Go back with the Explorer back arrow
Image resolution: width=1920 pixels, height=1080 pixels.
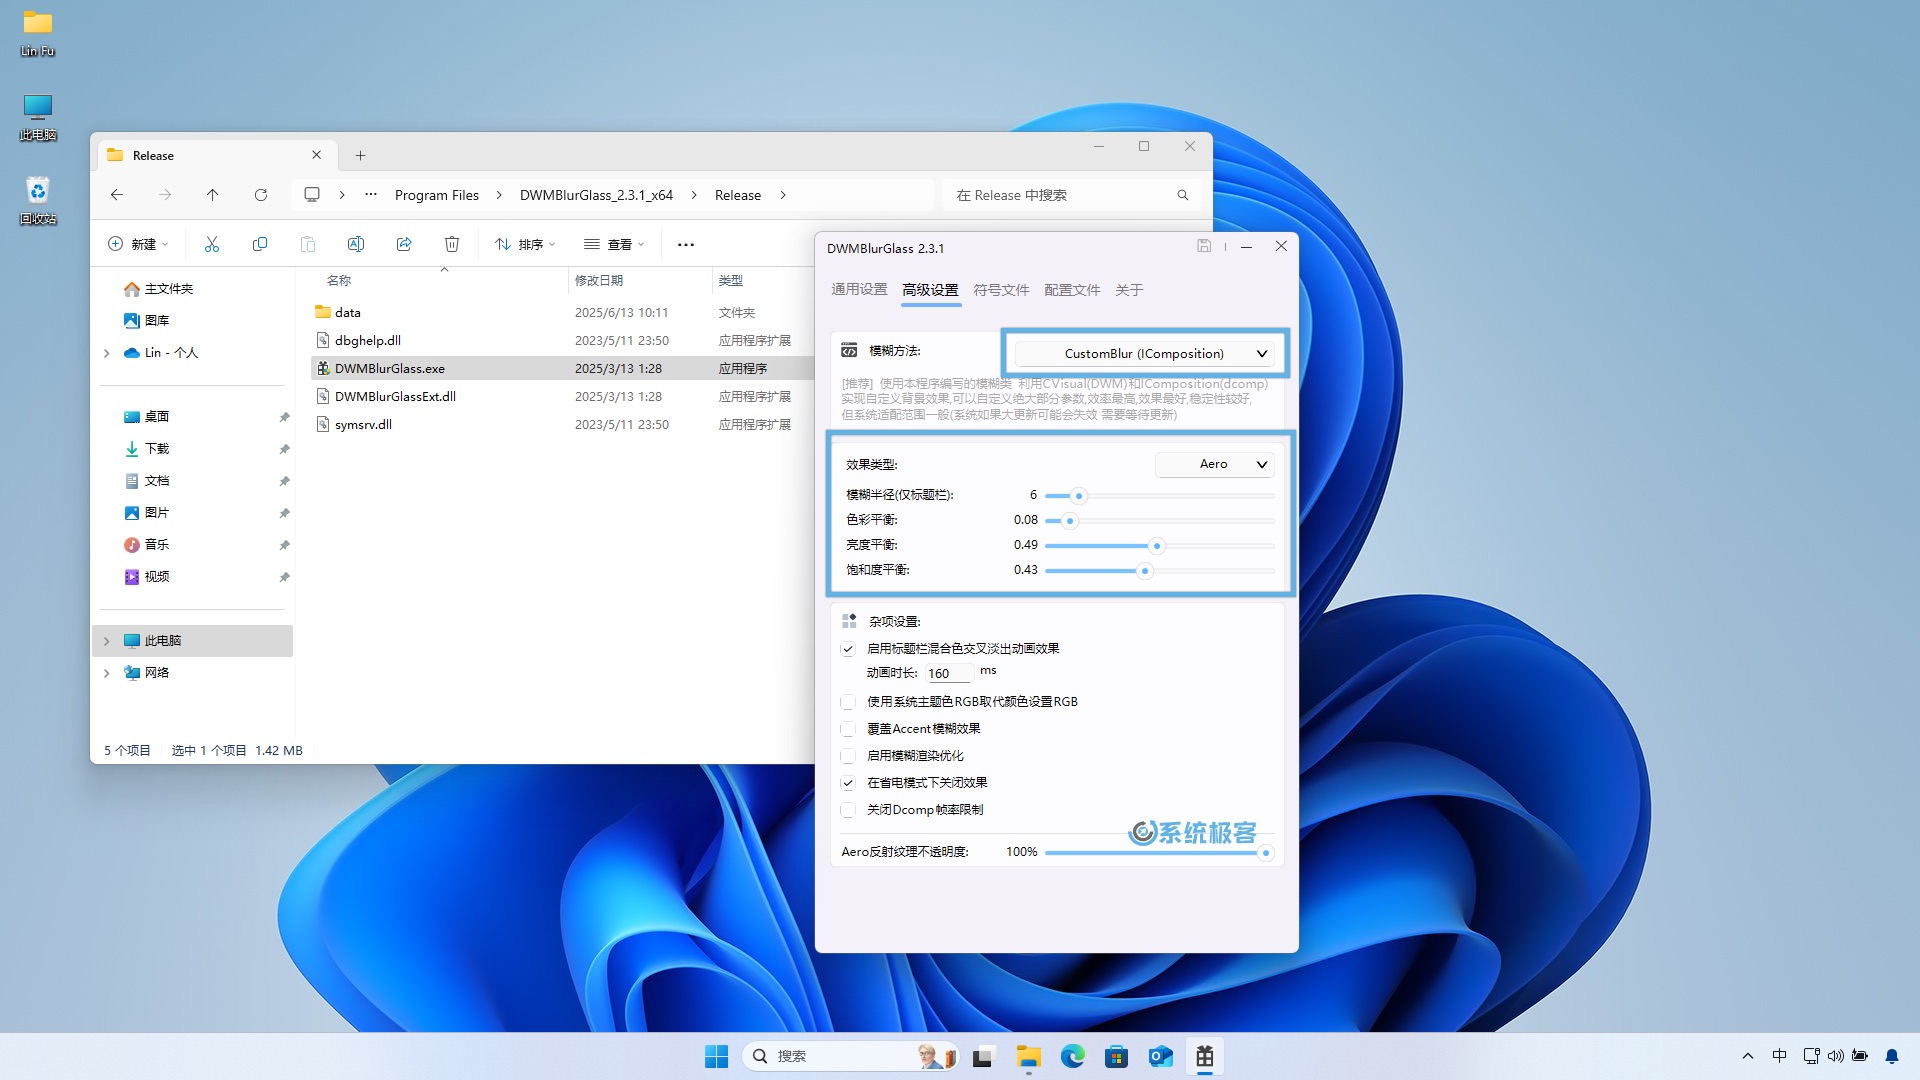[x=117, y=195]
